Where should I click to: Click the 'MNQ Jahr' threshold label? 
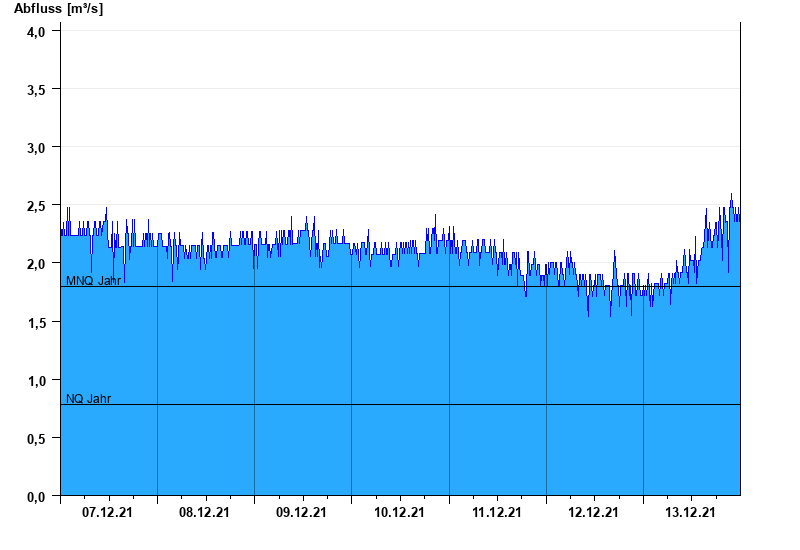tap(93, 281)
